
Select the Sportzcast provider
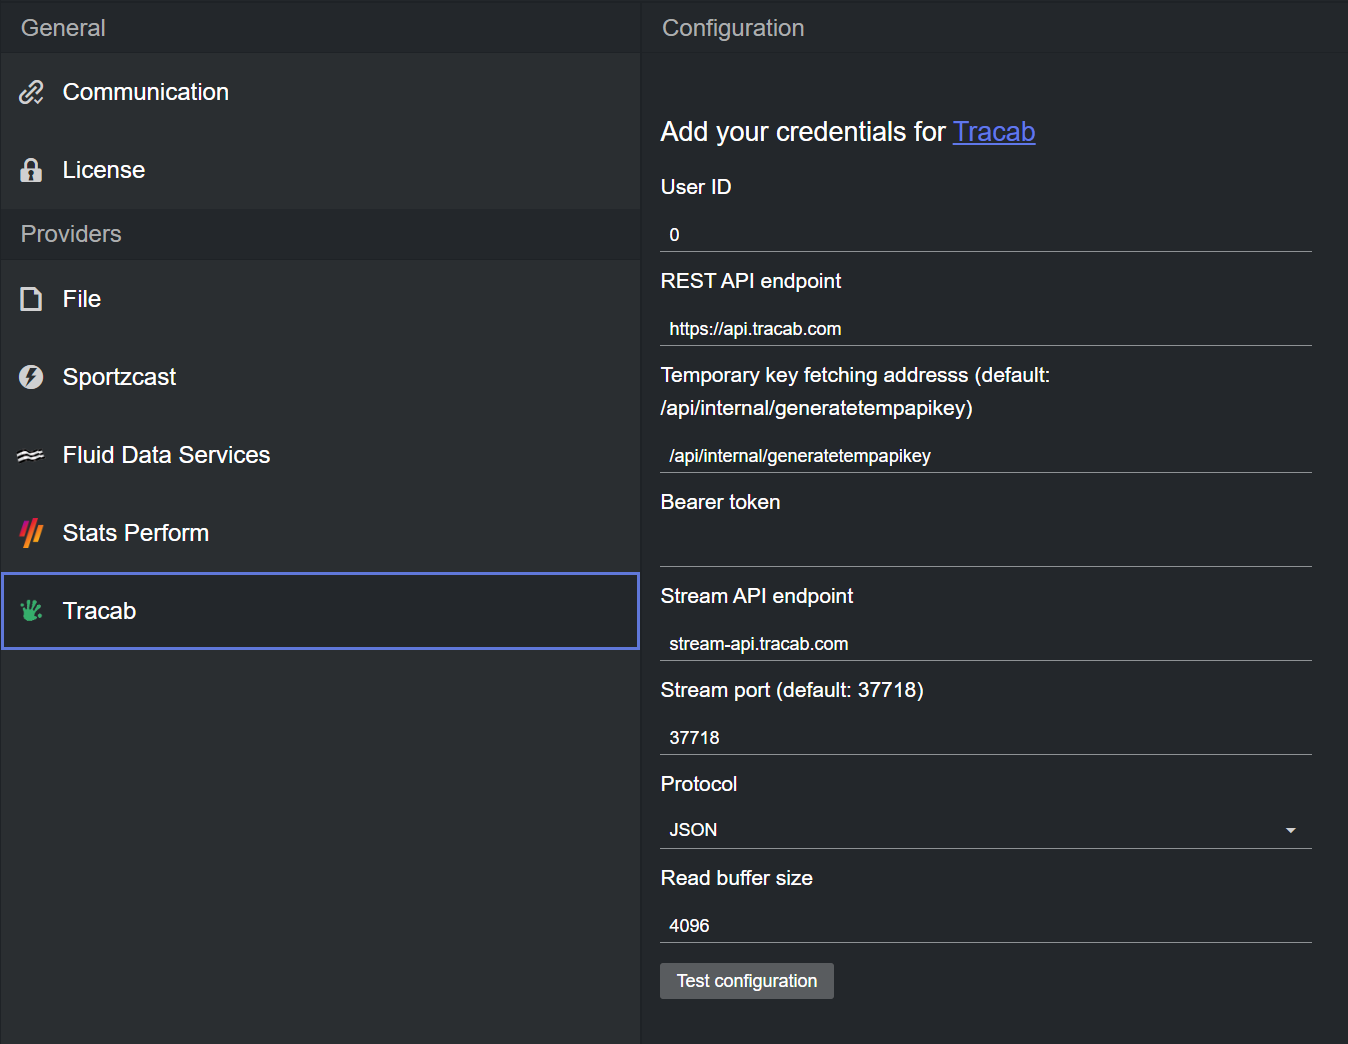tap(119, 377)
